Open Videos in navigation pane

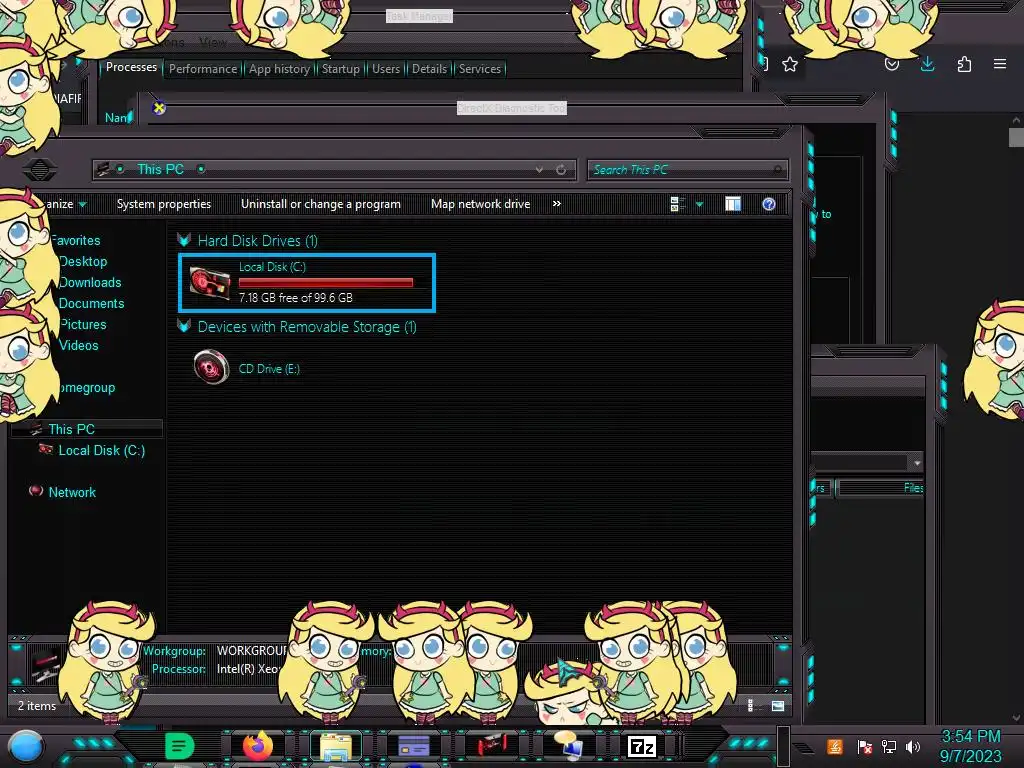coord(79,345)
